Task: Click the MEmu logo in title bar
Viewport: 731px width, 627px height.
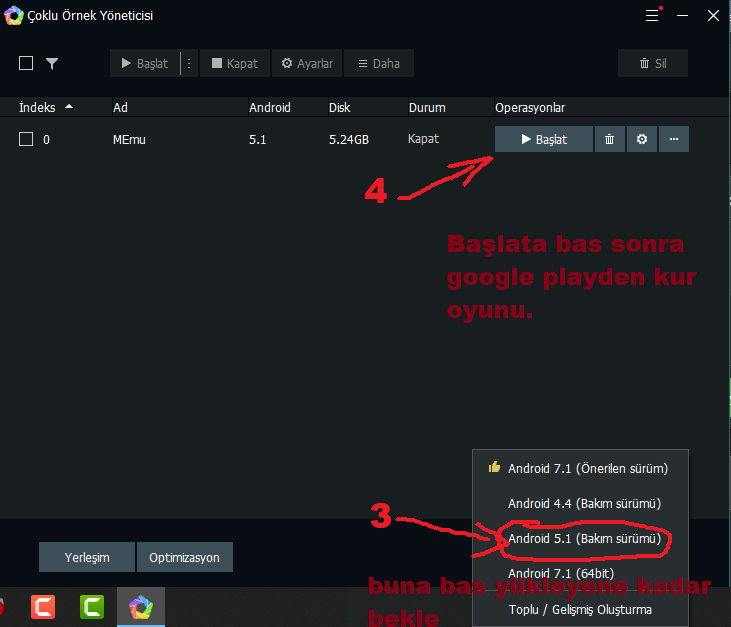Action: (14, 15)
